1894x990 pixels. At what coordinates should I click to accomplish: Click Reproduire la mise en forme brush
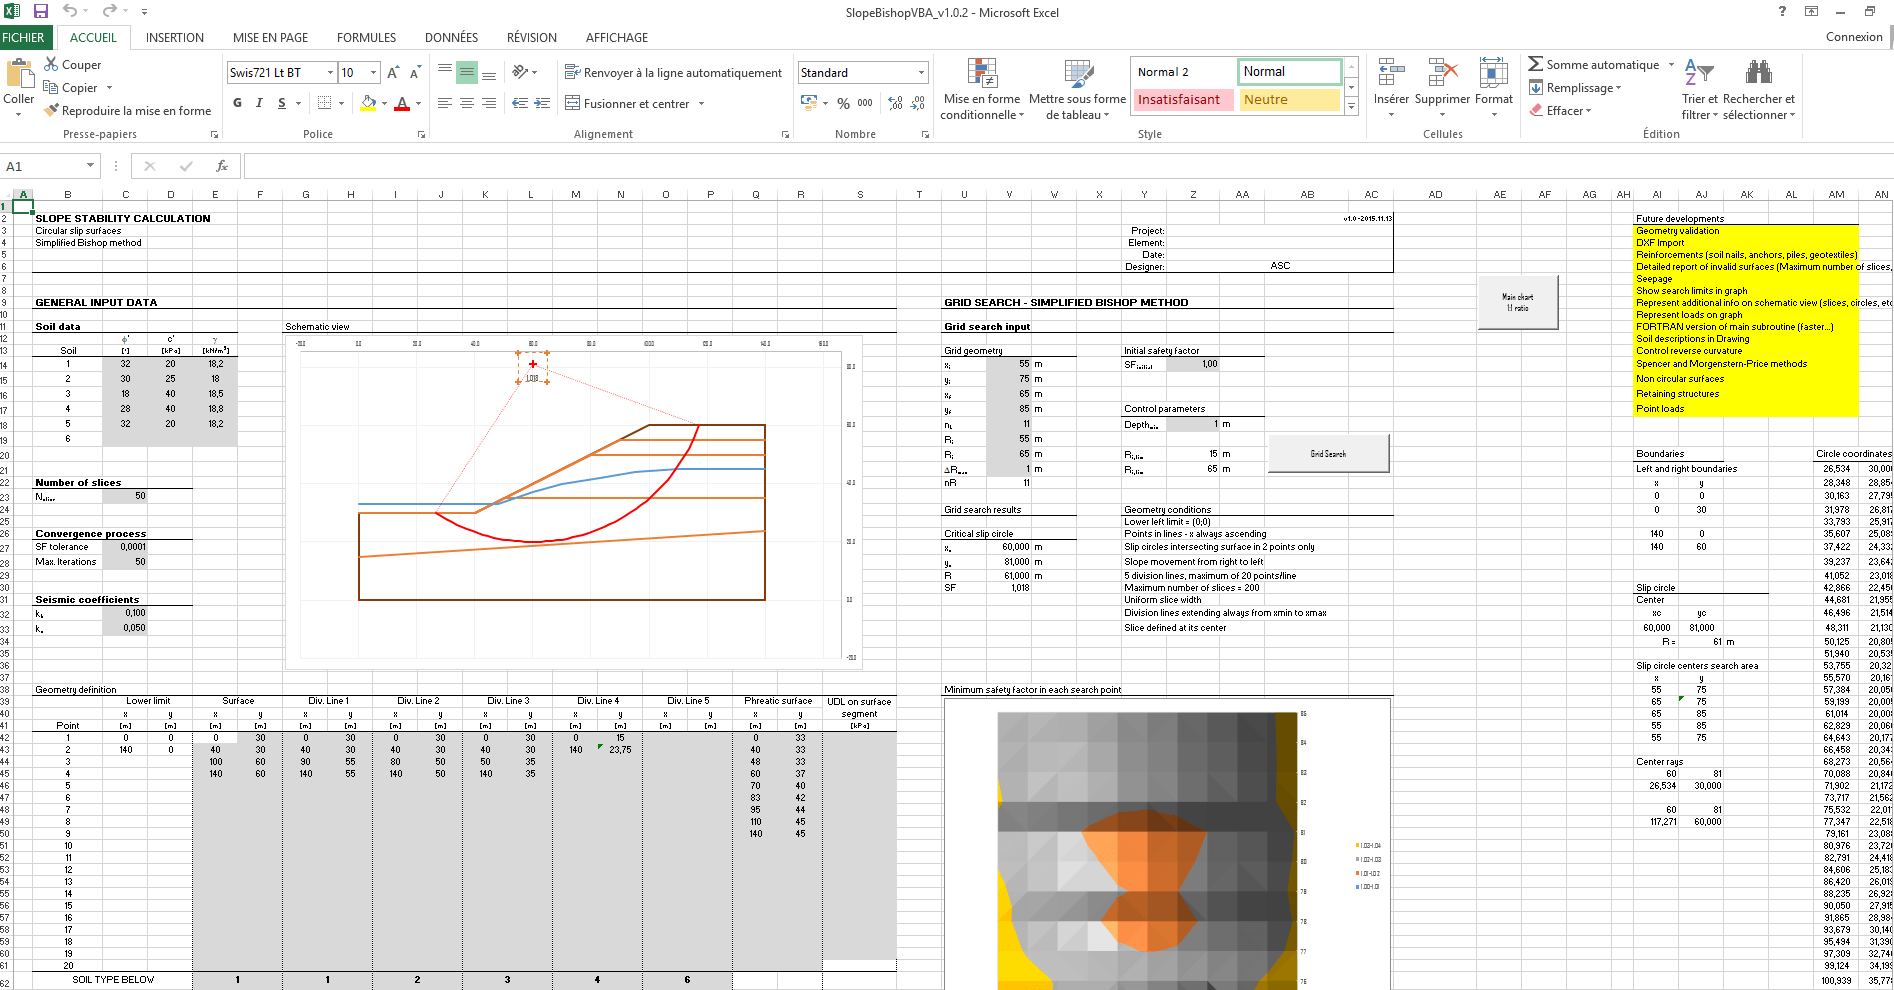pyautogui.click(x=52, y=110)
